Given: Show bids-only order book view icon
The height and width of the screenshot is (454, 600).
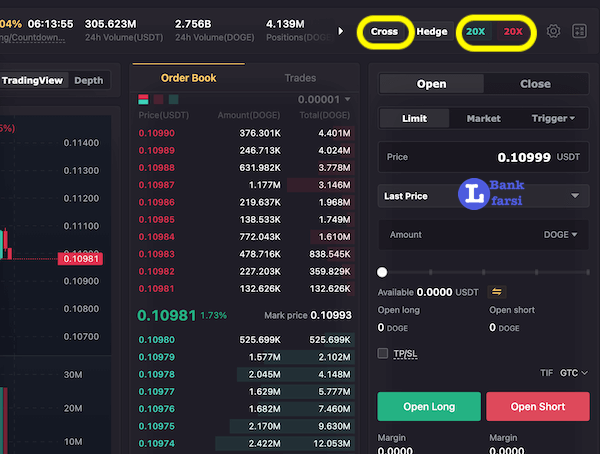Looking at the screenshot, I should click(x=173, y=100).
